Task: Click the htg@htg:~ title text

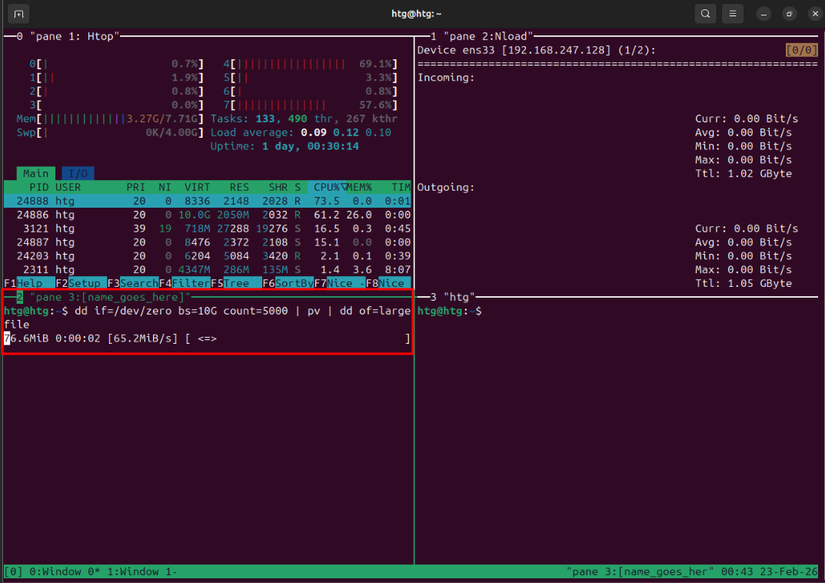Action: coord(412,14)
